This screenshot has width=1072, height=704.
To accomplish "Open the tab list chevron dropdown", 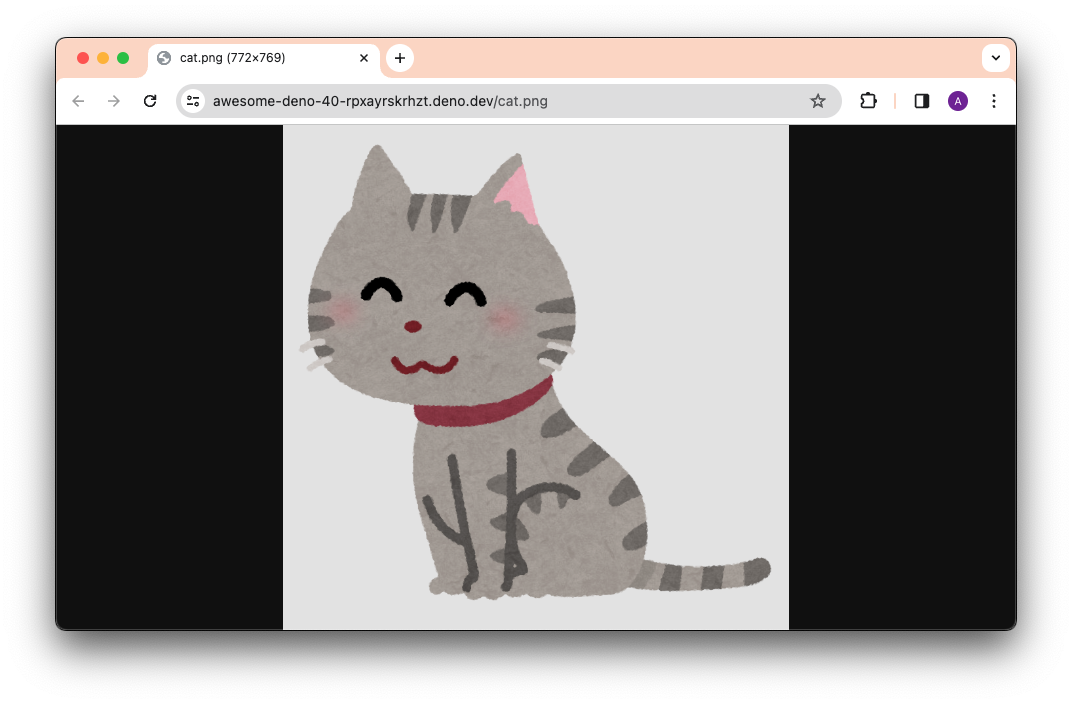I will pos(996,58).
